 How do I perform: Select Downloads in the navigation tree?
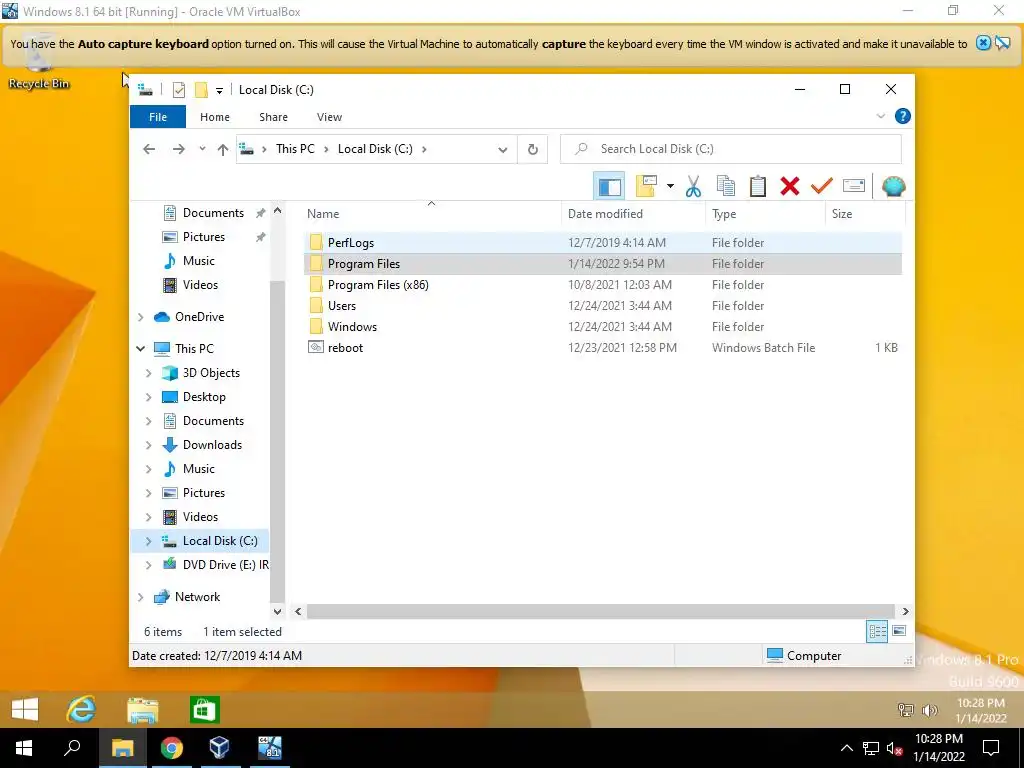(212, 445)
